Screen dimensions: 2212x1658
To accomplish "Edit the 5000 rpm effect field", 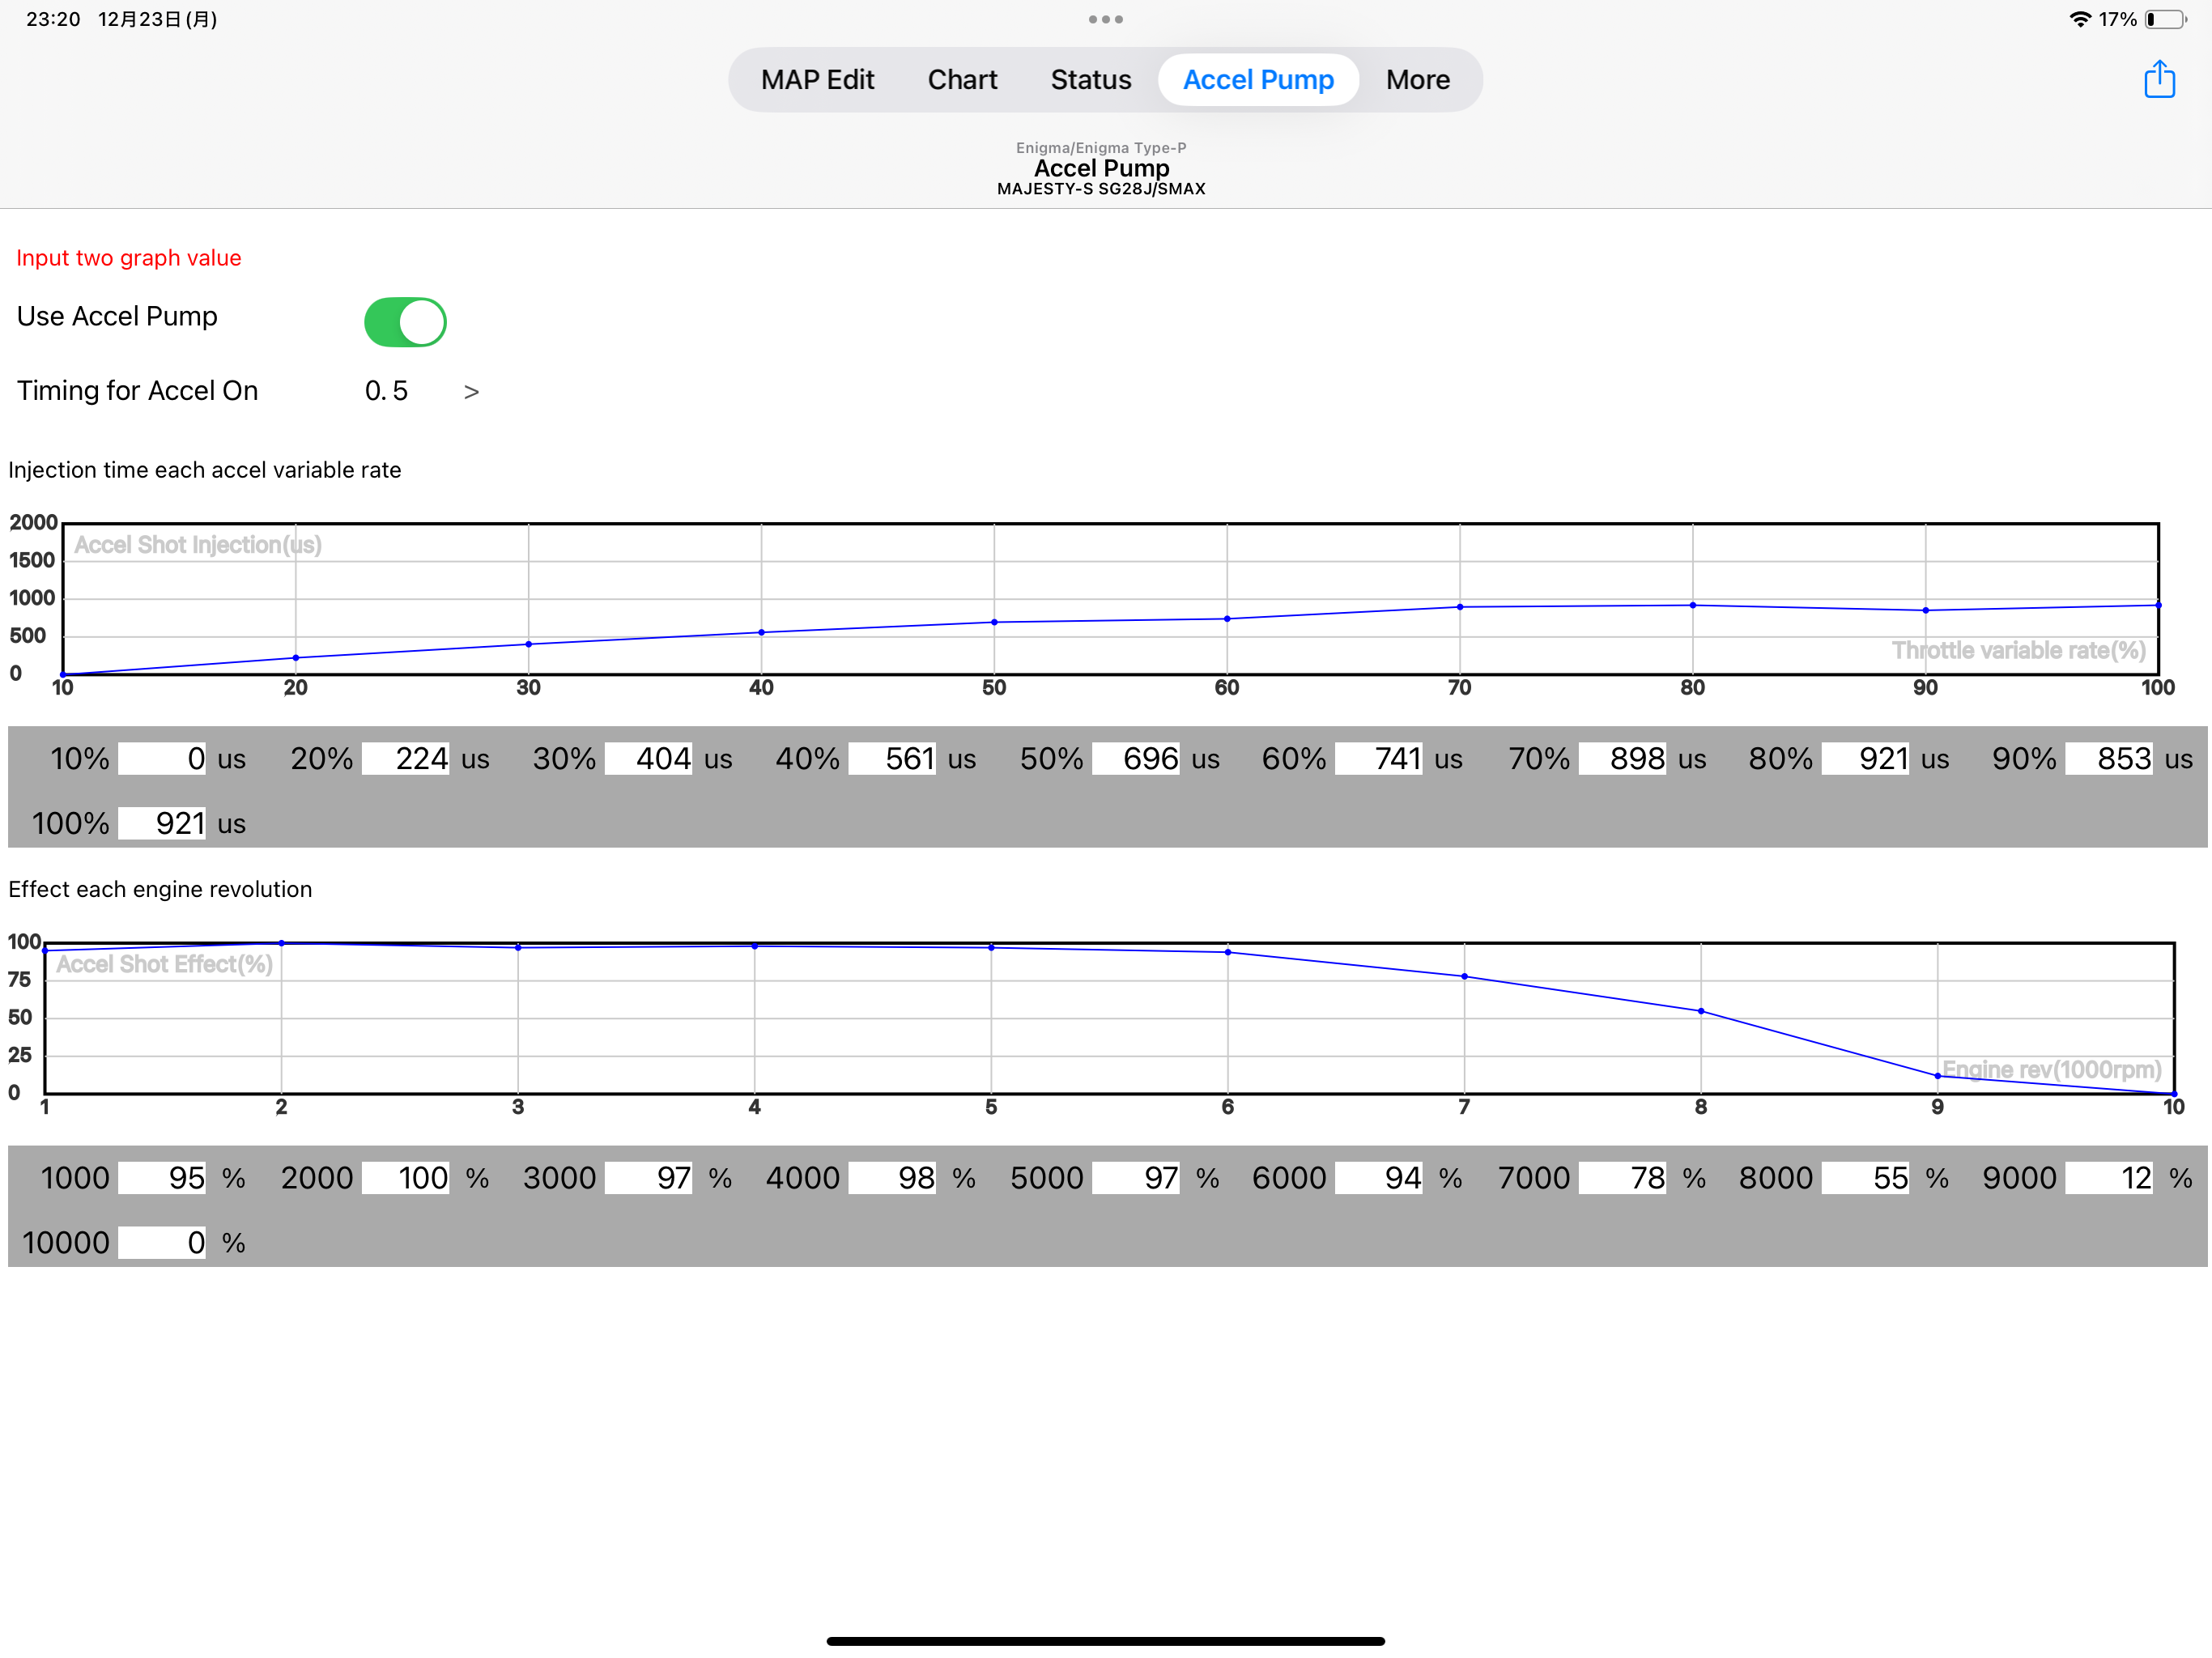I will click(x=1136, y=1177).
